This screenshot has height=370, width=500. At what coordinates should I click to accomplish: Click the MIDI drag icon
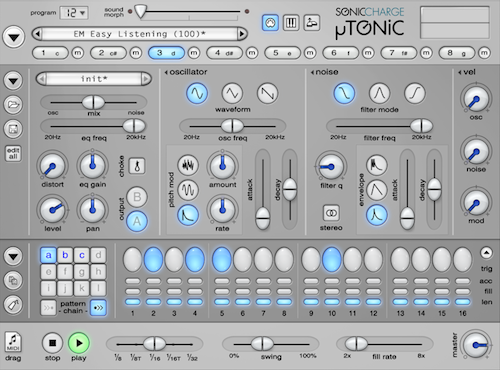point(13,342)
